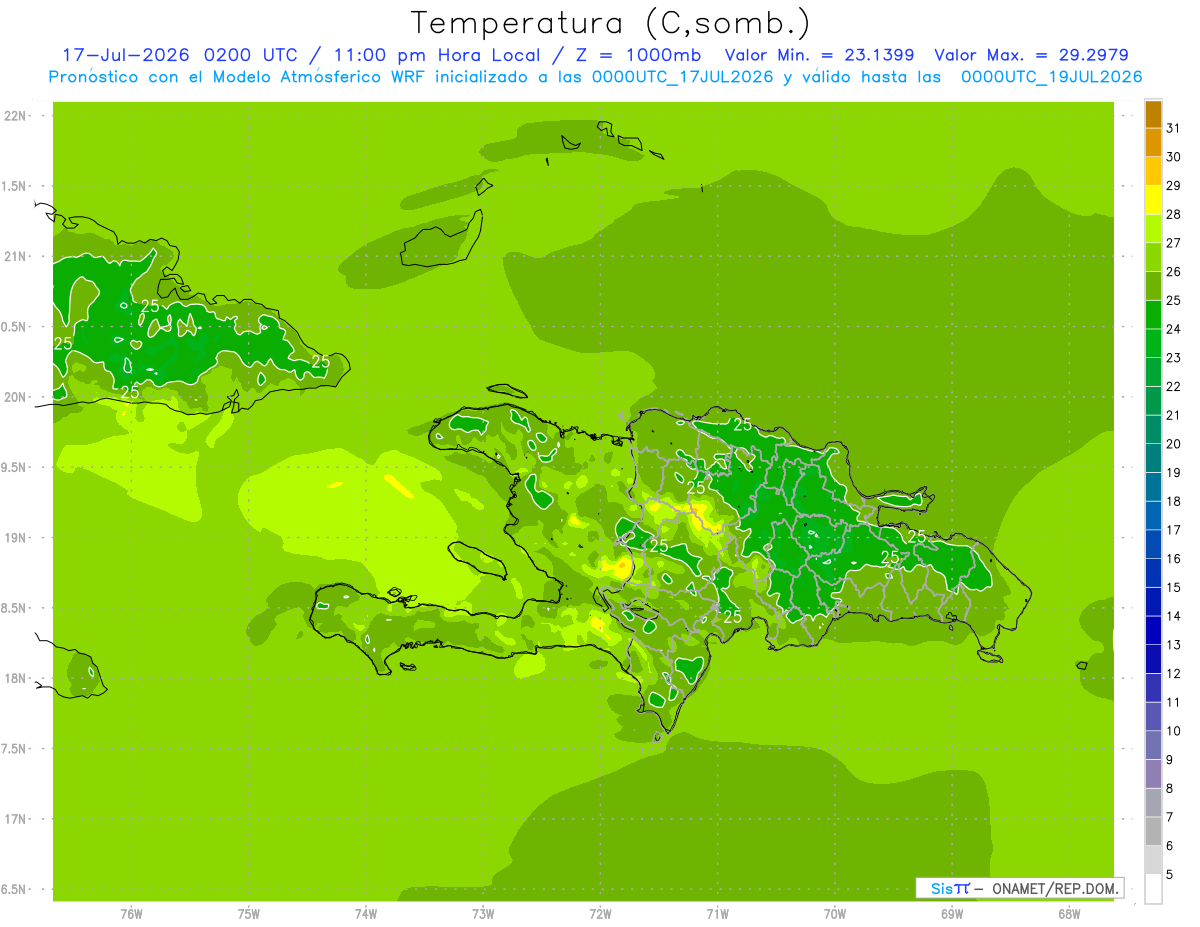
Task: Click the '75W' longitude axis label
Action: point(249,914)
